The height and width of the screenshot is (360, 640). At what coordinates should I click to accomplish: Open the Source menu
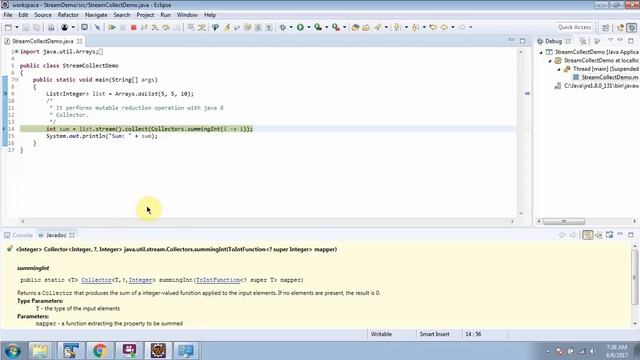pos(43,15)
